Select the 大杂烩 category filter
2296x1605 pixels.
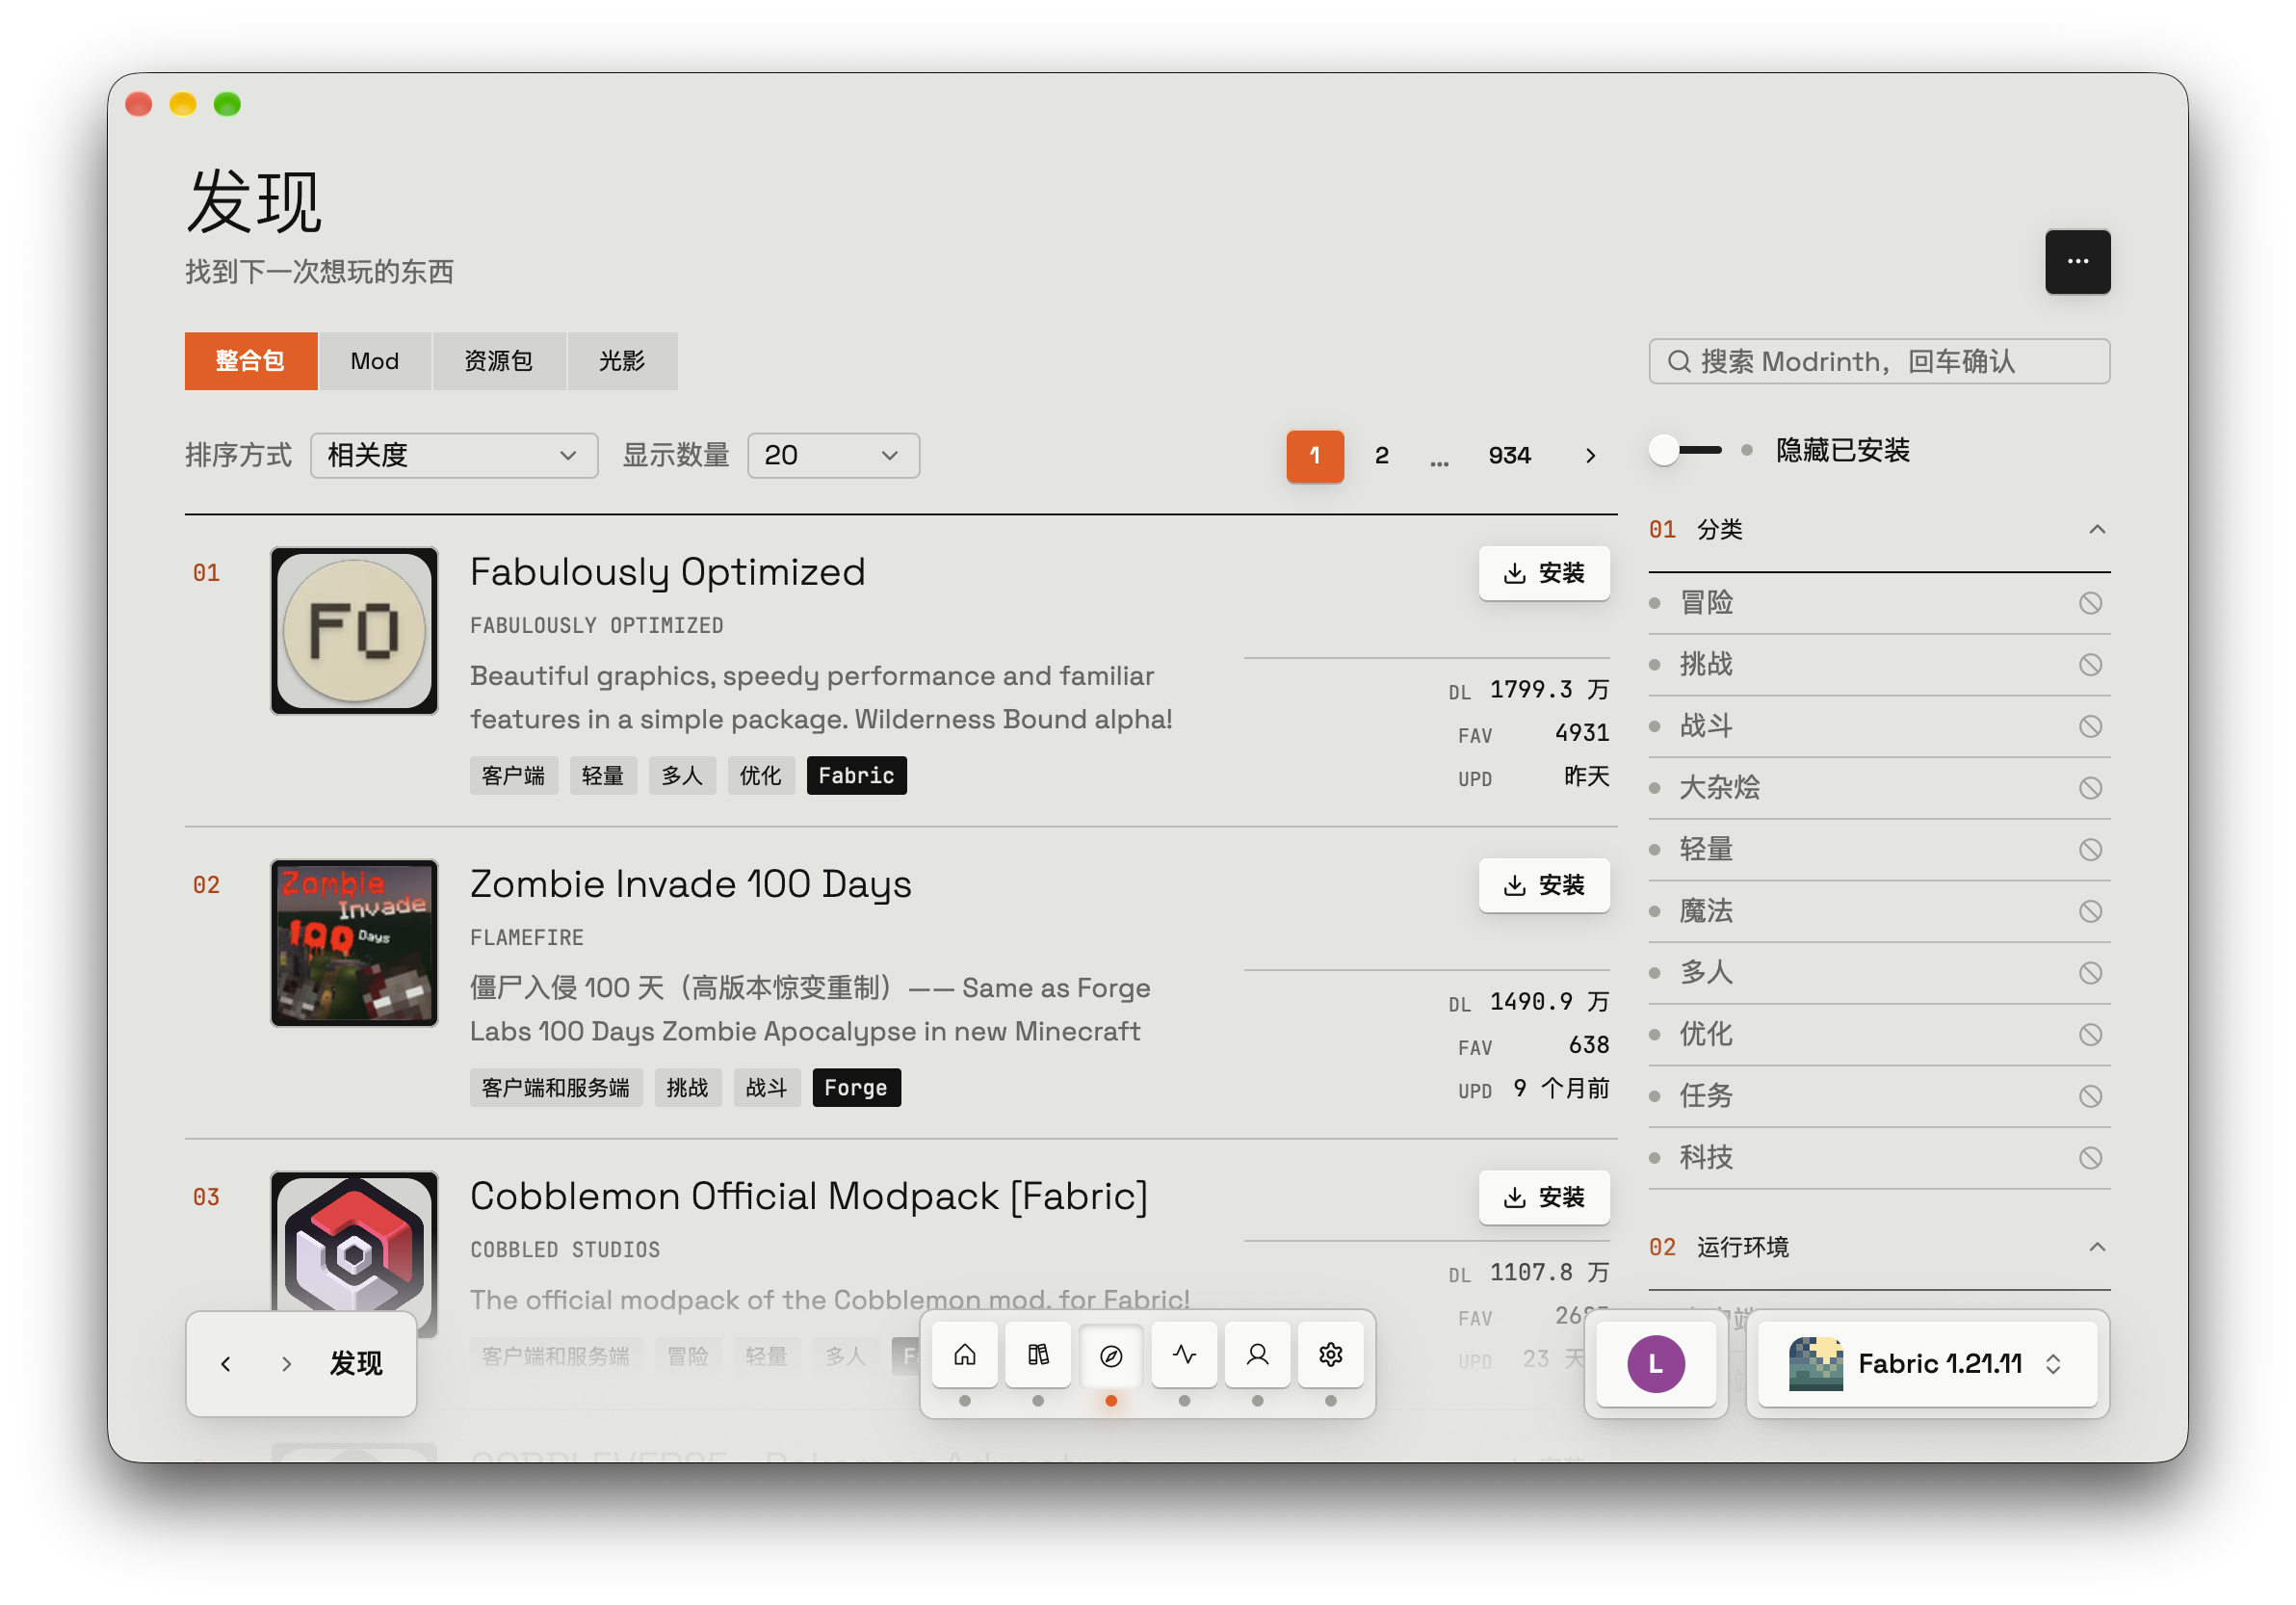point(1879,788)
